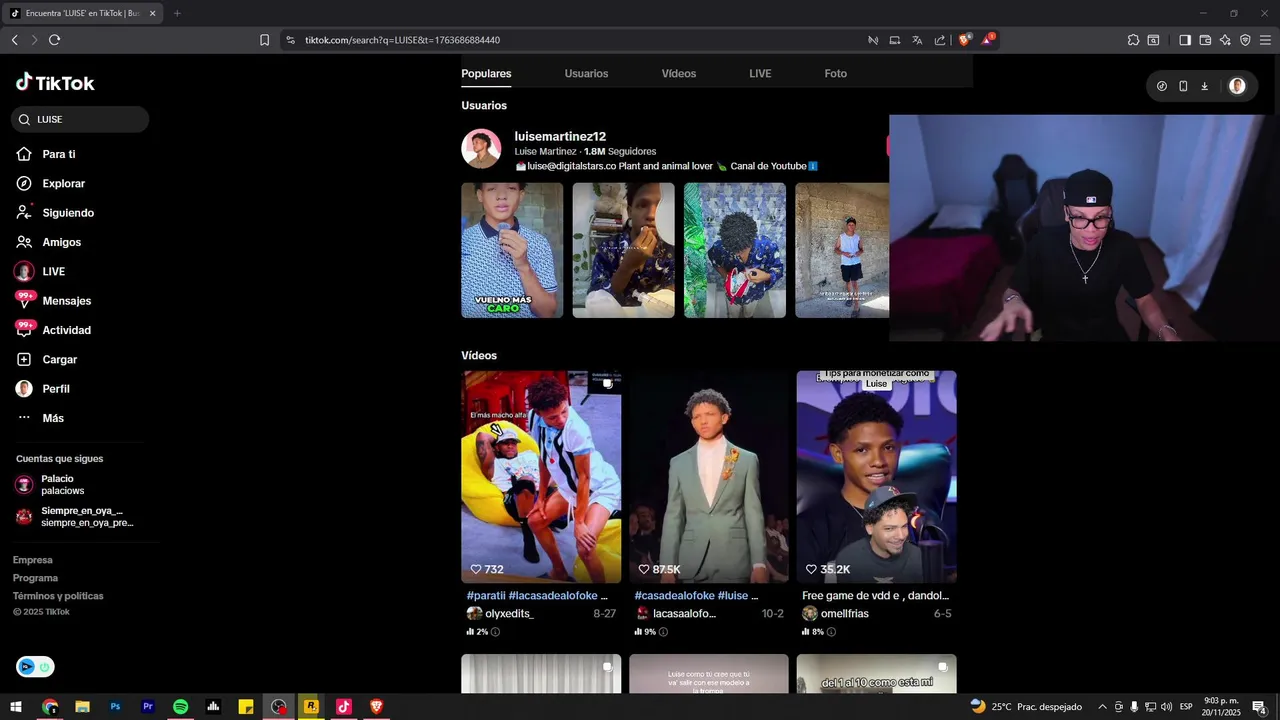
Task: Expand the Empresa footer section
Action: (33, 560)
